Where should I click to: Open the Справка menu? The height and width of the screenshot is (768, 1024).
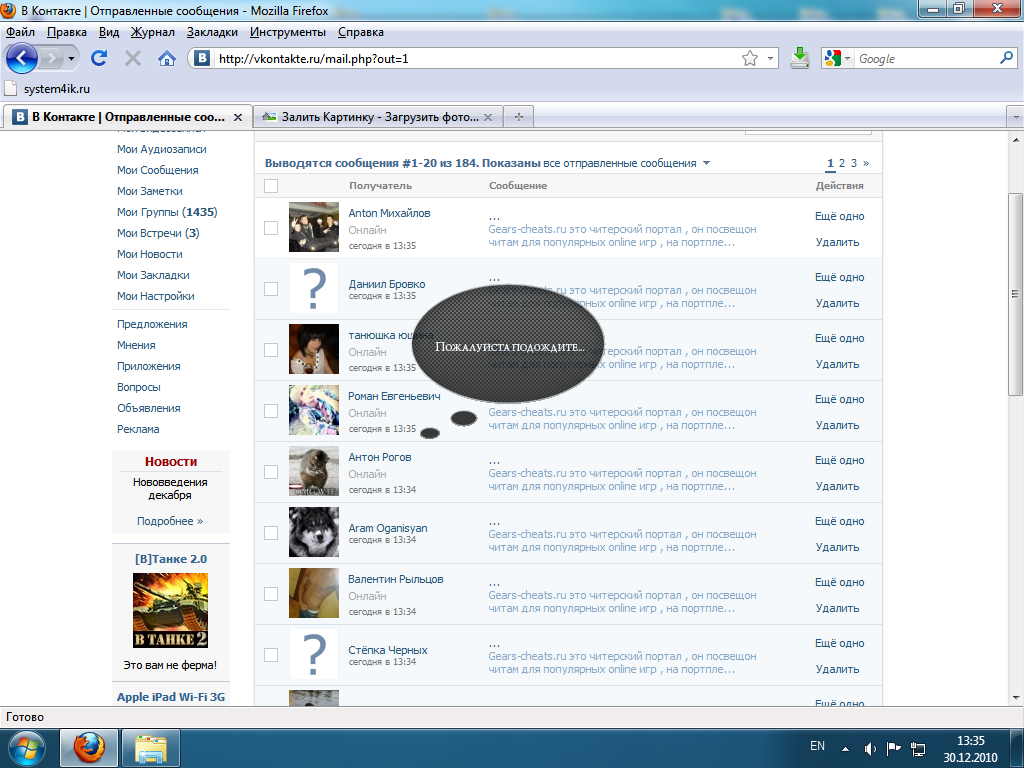pyautogui.click(x=360, y=32)
